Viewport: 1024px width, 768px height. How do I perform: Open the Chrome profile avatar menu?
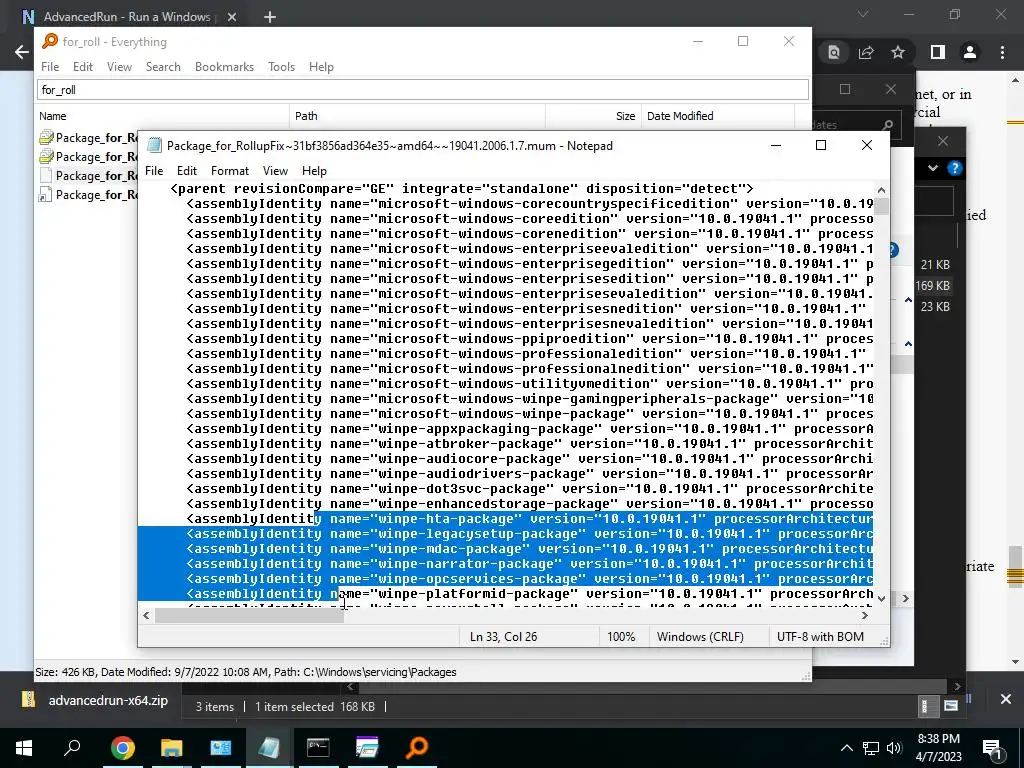click(970, 52)
